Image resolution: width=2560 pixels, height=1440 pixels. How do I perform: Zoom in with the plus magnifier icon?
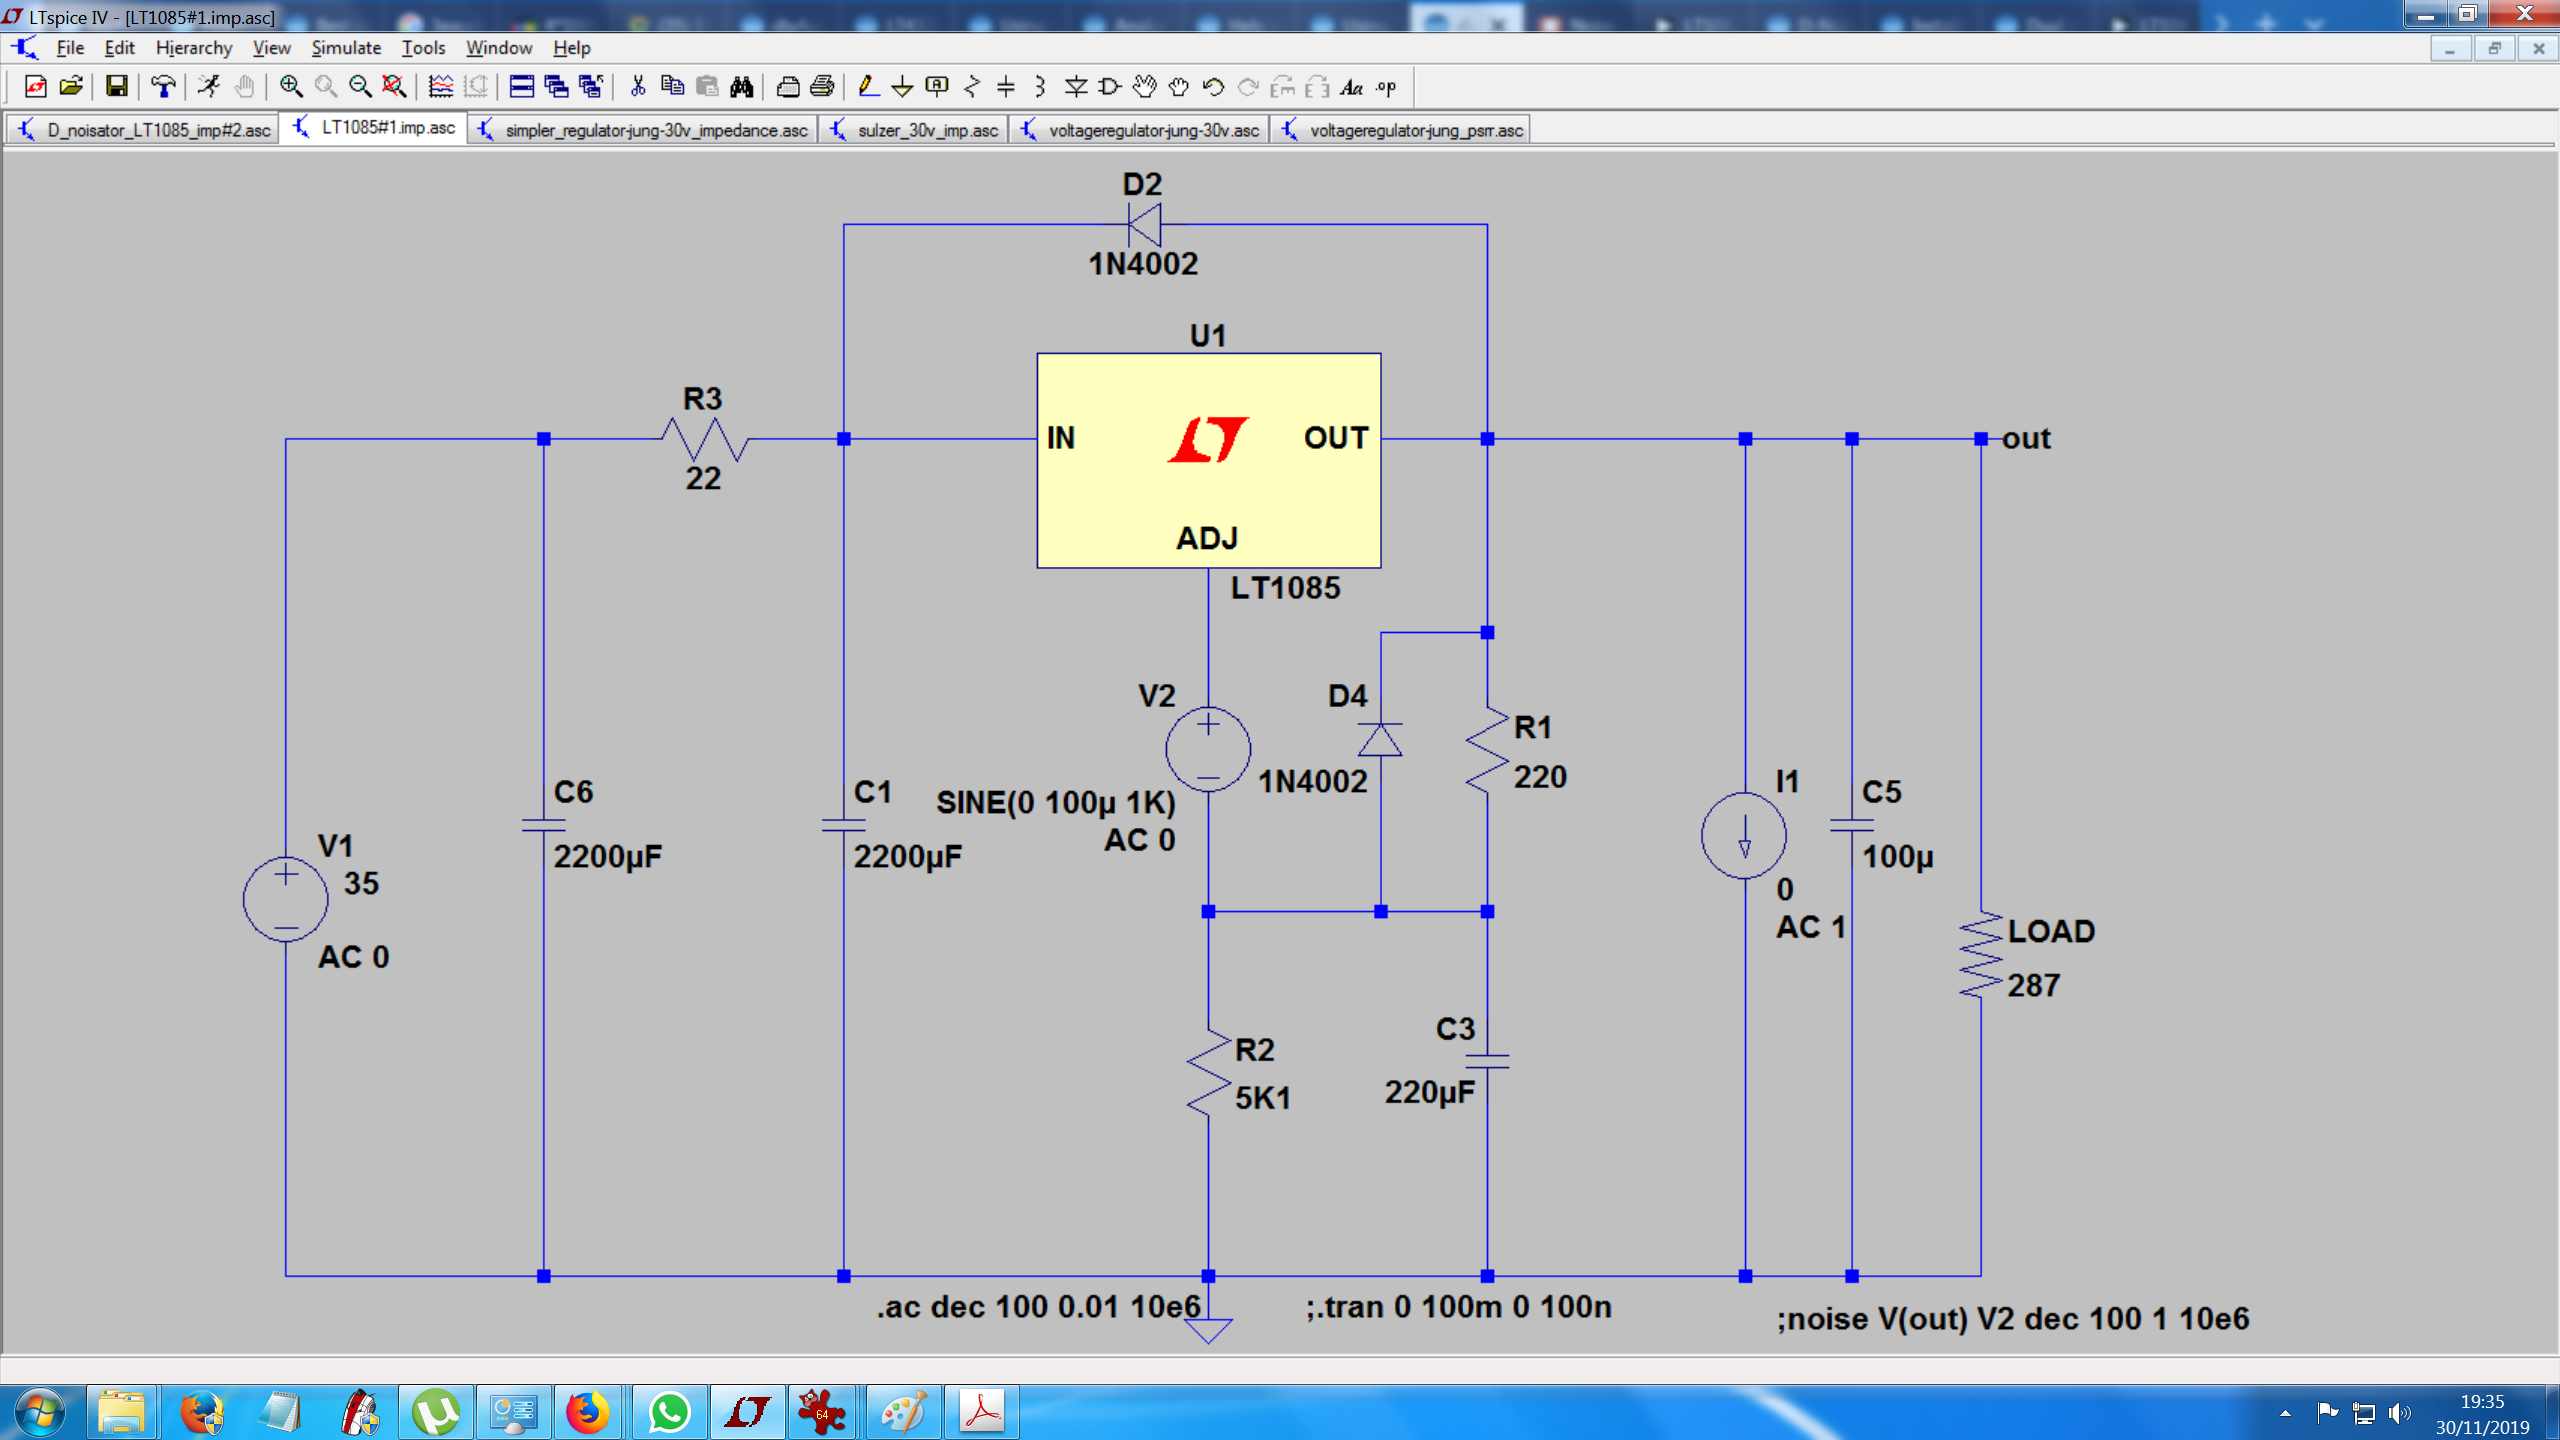pos(291,87)
